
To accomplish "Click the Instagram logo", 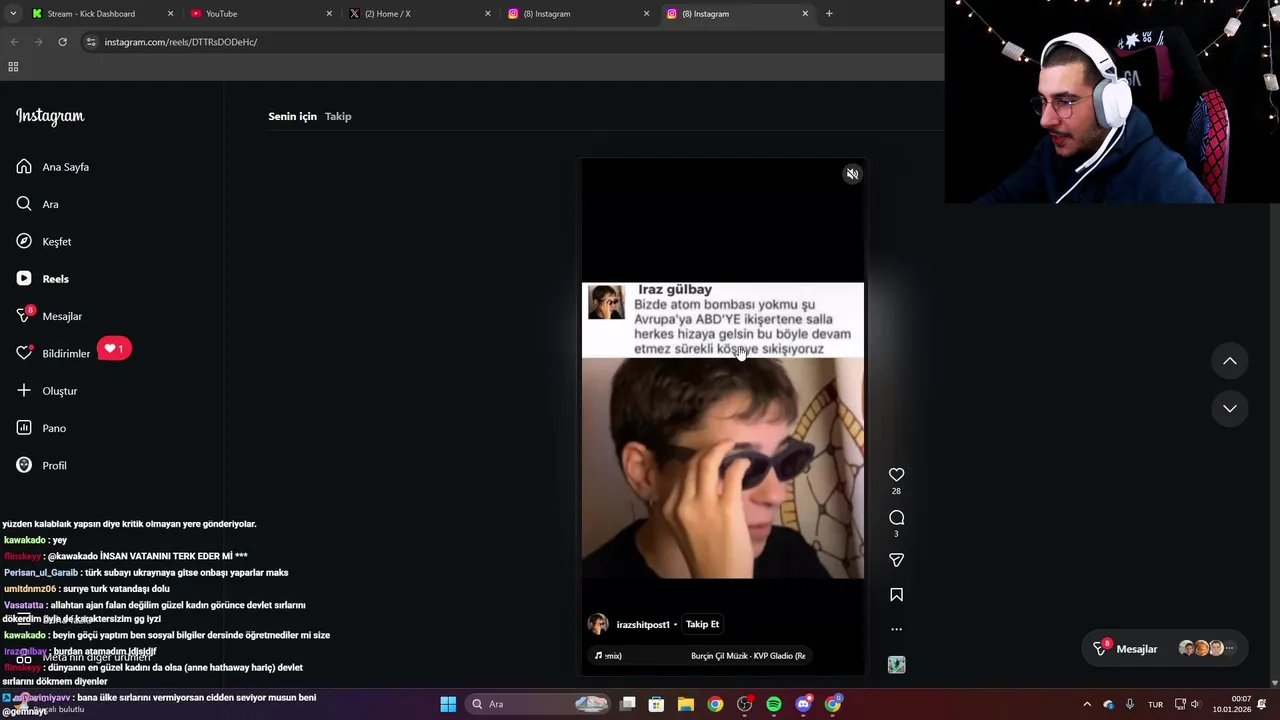I will 50,116.
